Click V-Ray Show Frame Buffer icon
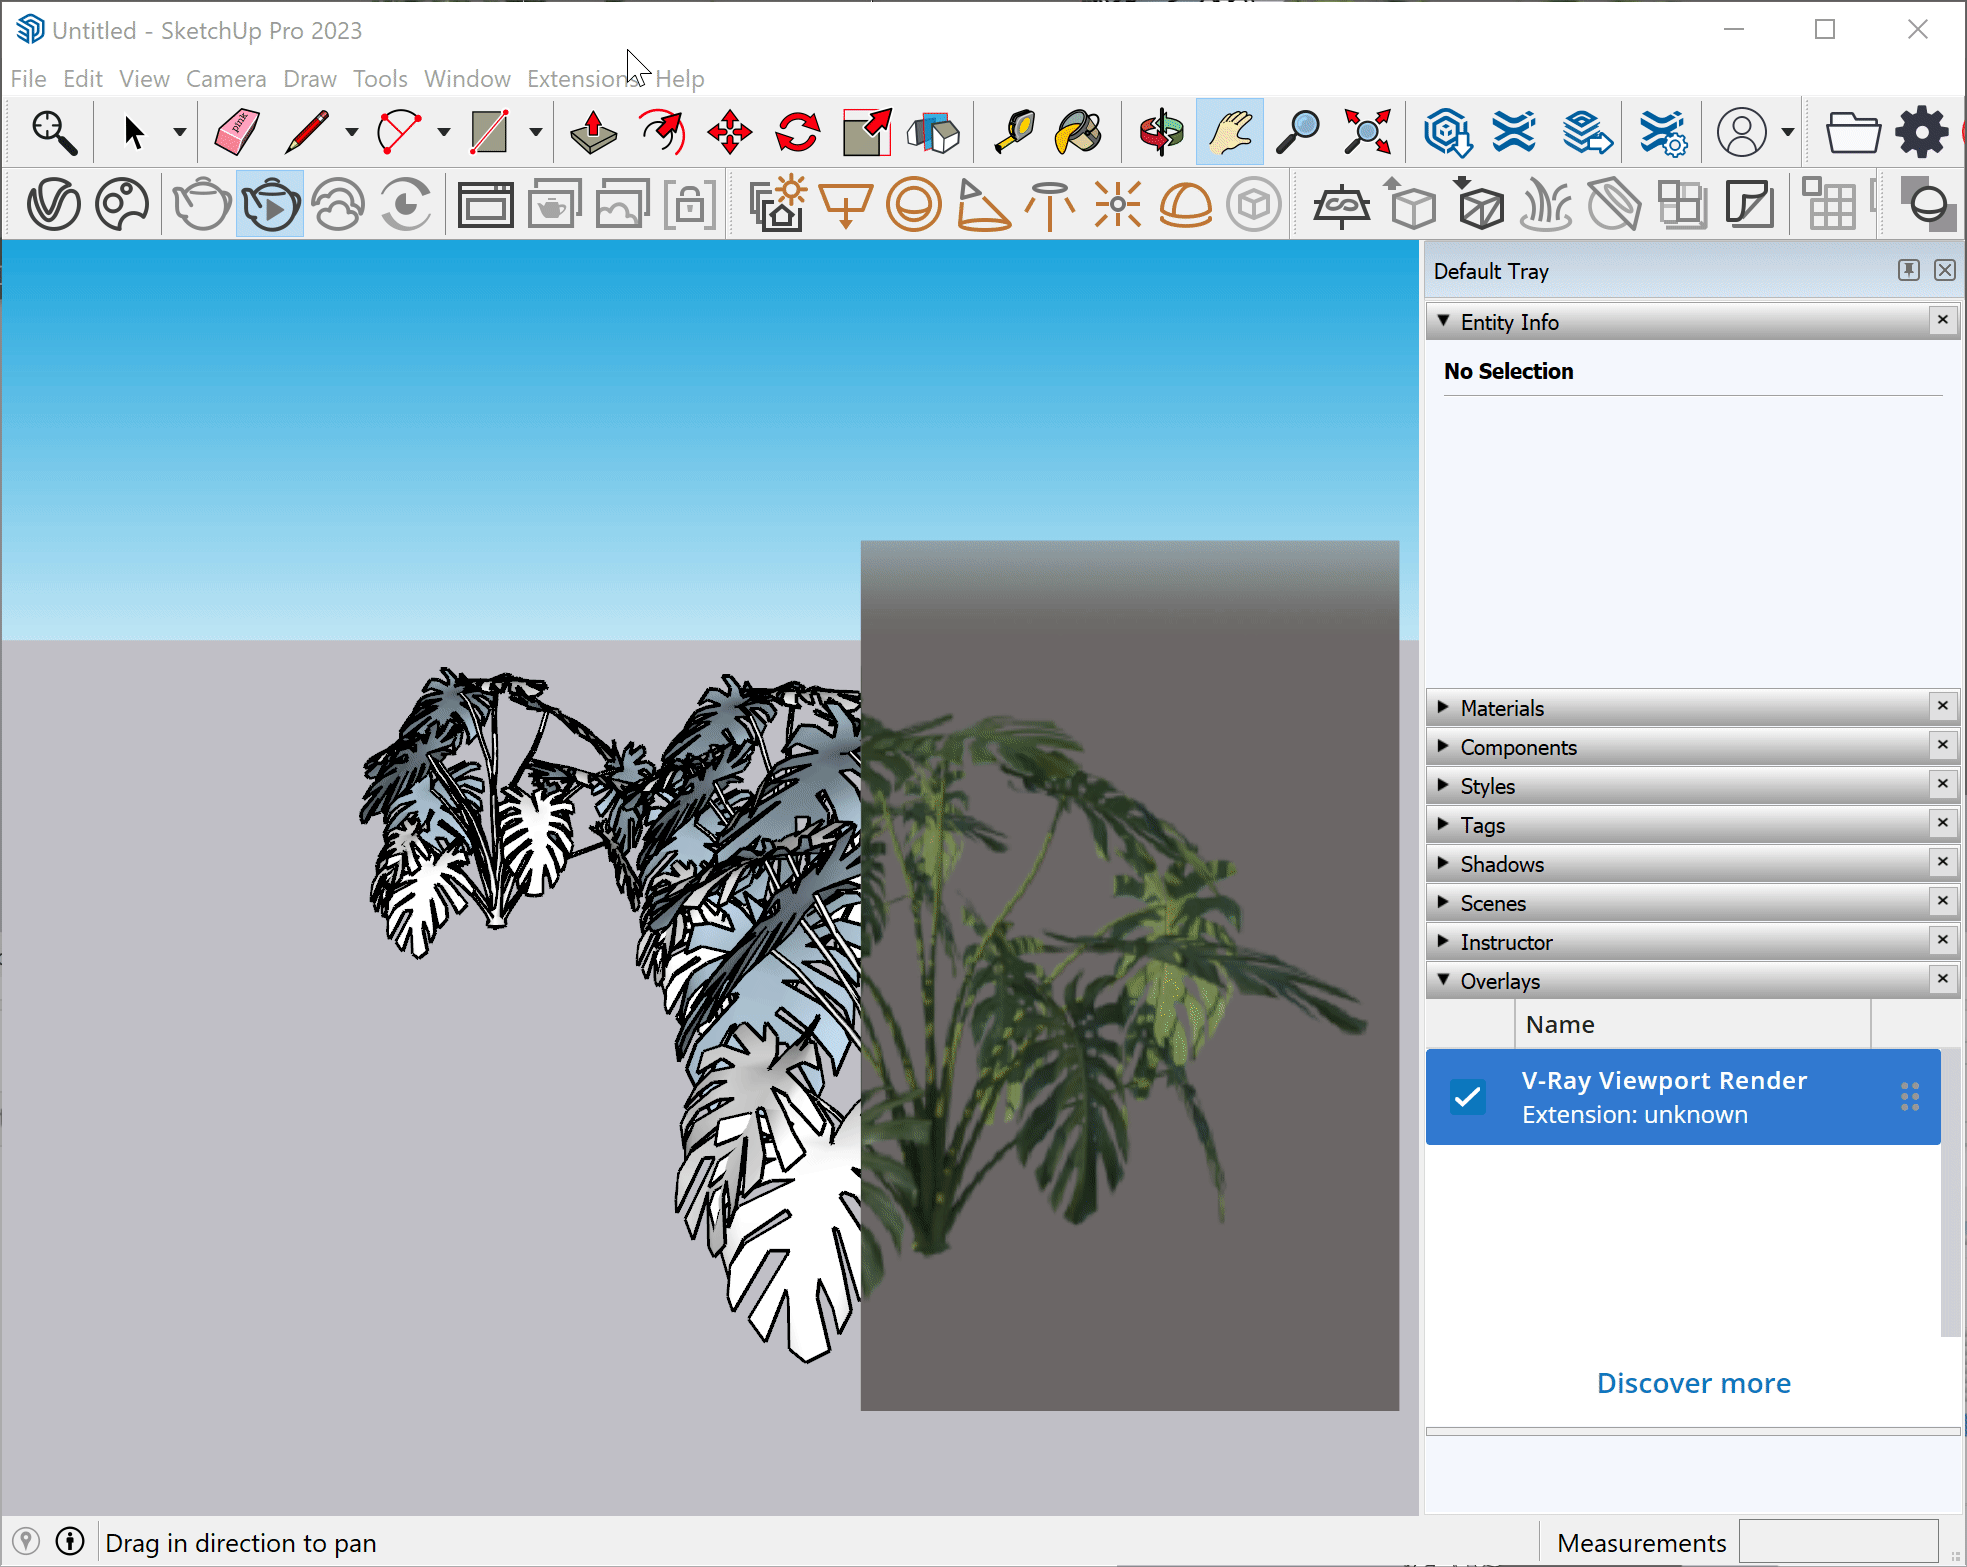Image resolution: width=1967 pixels, height=1567 pixels. 486,205
